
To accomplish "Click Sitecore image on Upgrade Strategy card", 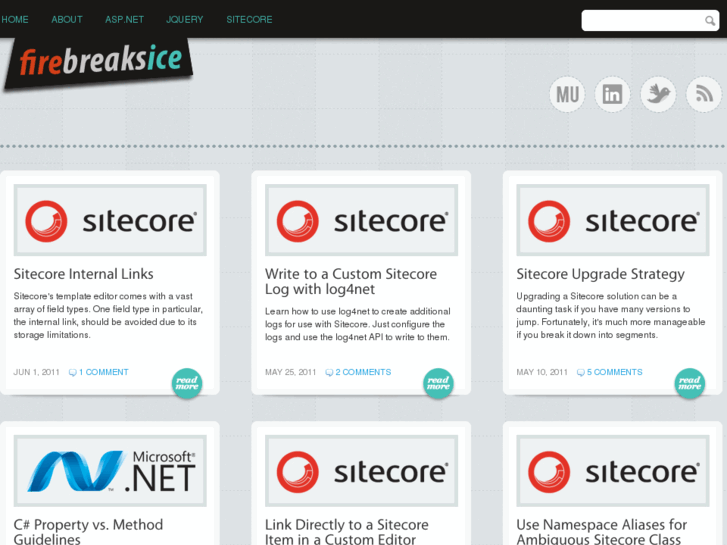I will click(x=613, y=220).
